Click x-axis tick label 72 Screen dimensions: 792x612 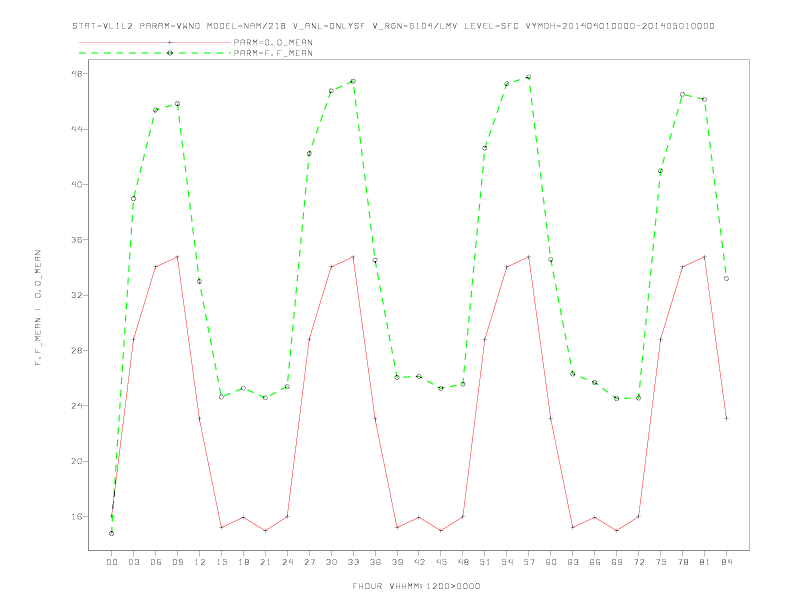(638, 562)
